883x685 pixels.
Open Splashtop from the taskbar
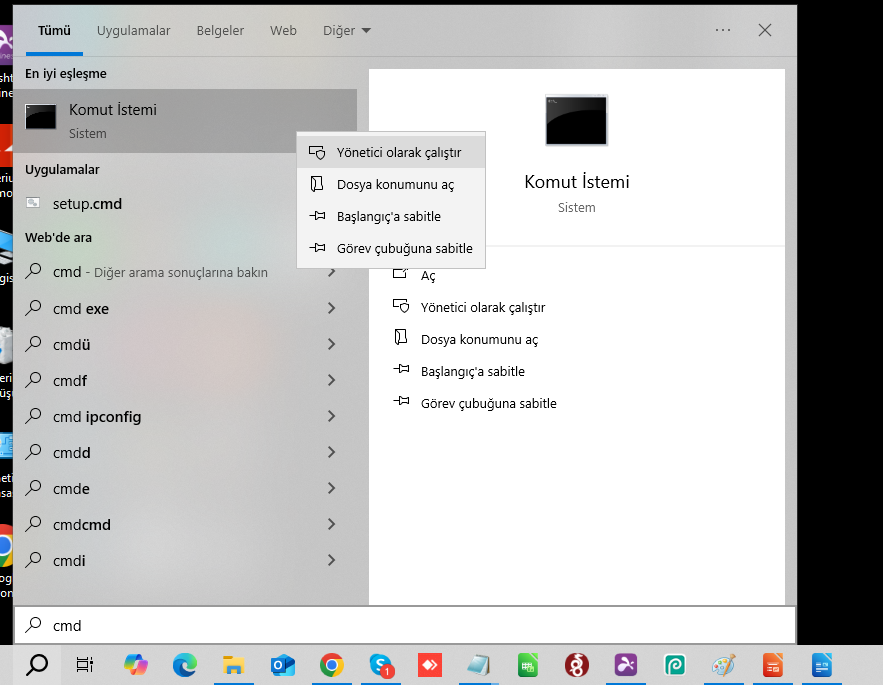click(625, 664)
